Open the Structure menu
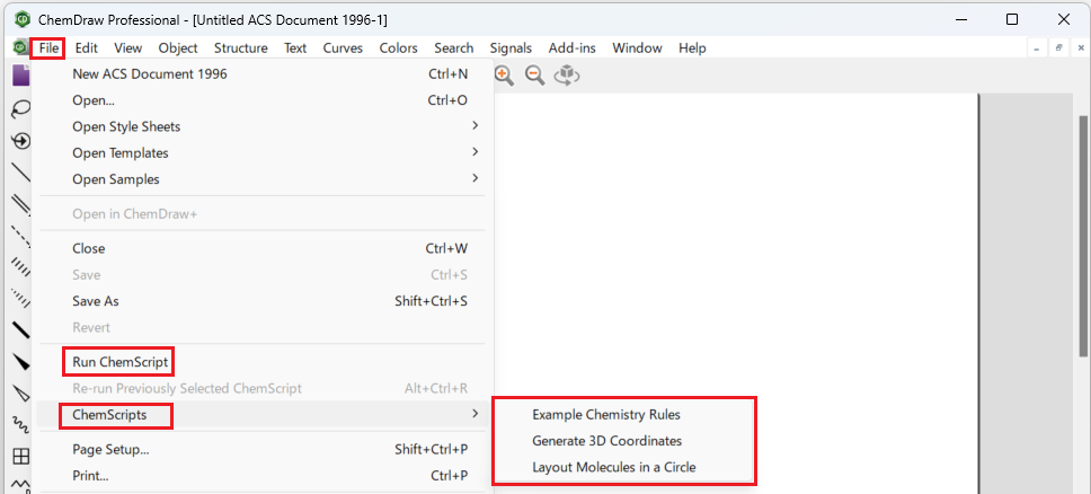The image size is (1091, 494). coord(240,48)
